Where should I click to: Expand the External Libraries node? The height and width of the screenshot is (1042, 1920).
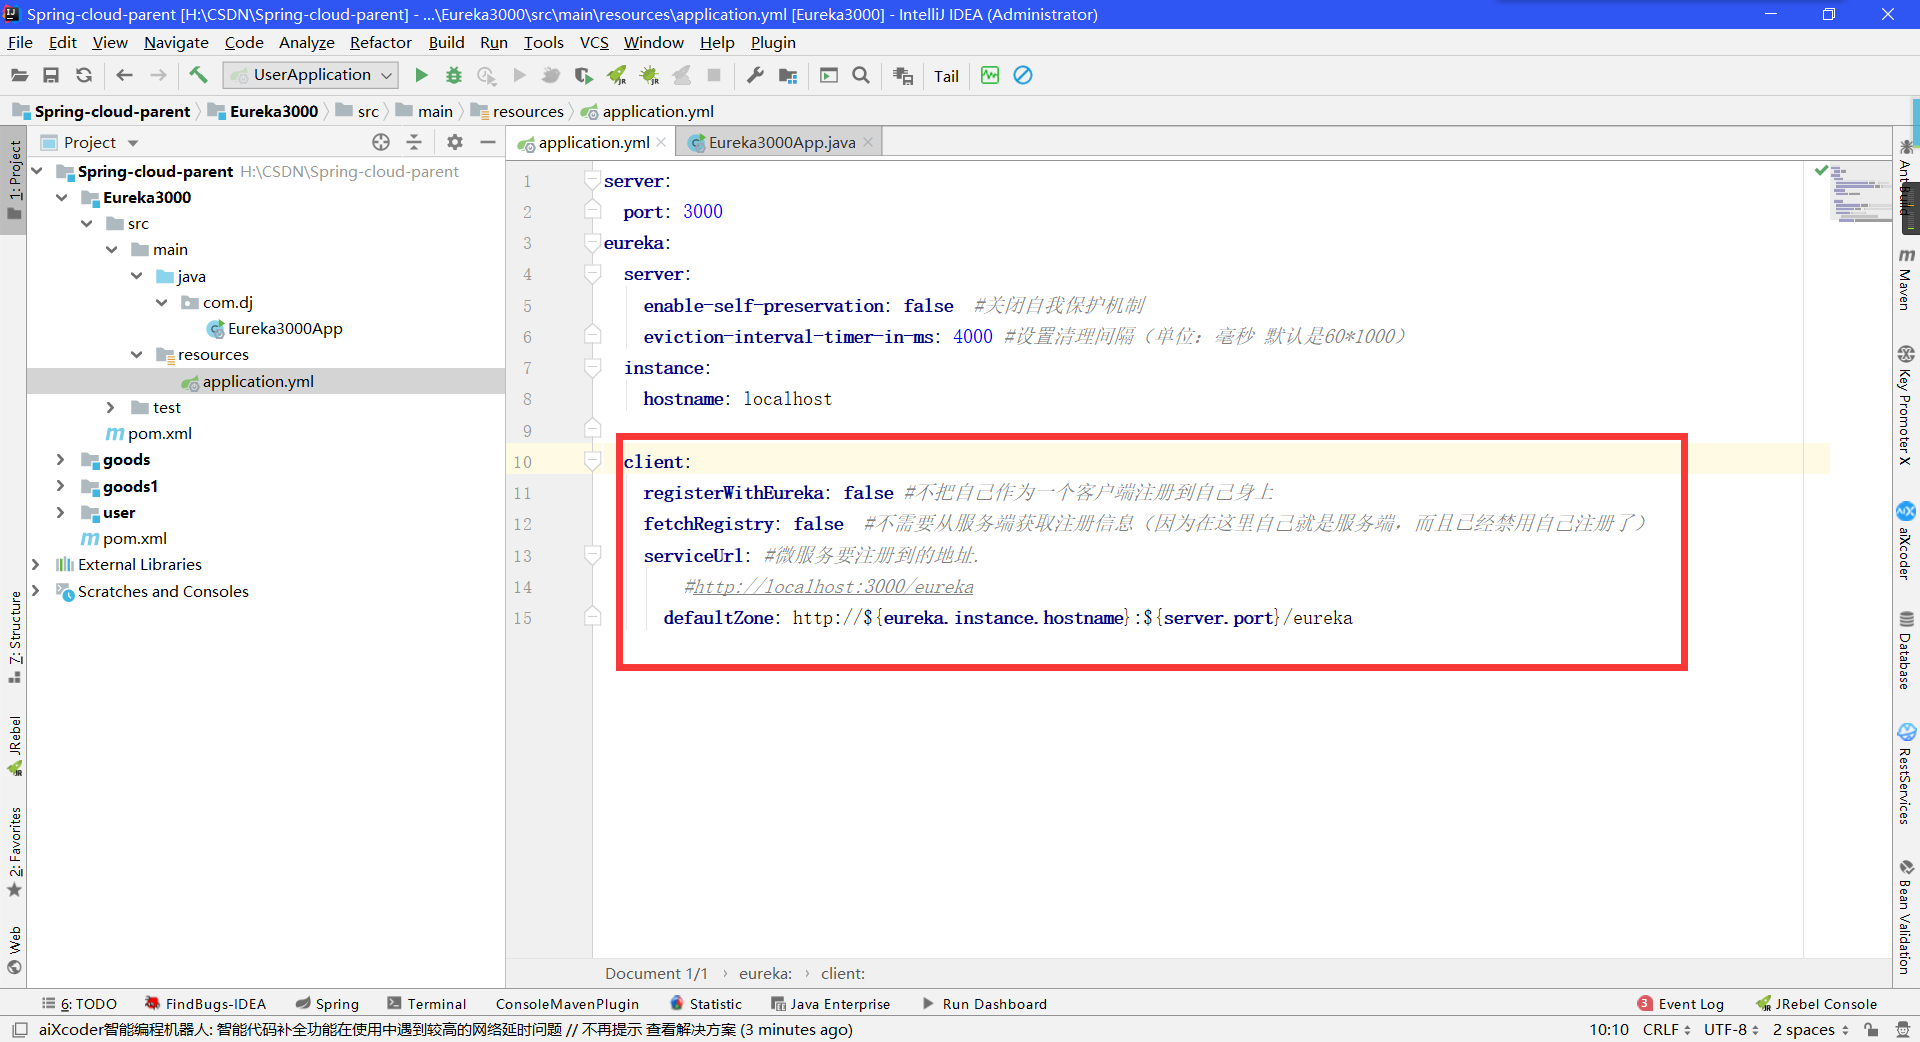[x=36, y=564]
